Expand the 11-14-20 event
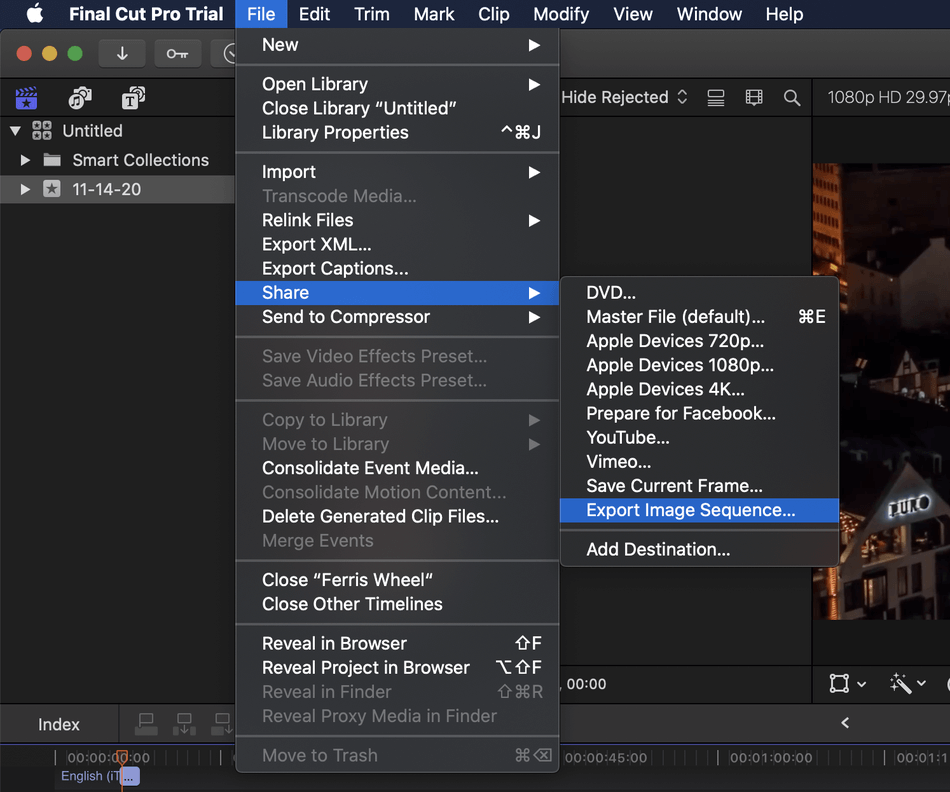950x792 pixels. (x=25, y=189)
